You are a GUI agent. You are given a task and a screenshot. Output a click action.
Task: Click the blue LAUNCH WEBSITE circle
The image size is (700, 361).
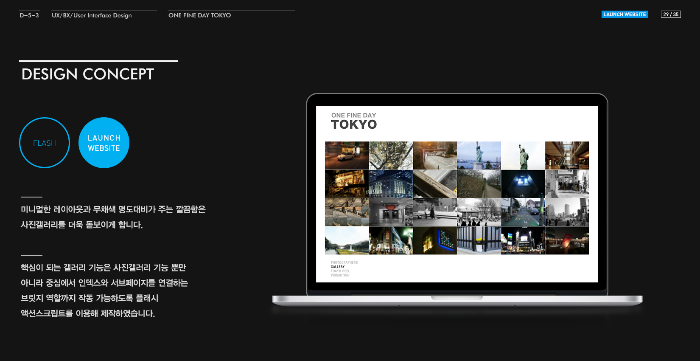[104, 143]
